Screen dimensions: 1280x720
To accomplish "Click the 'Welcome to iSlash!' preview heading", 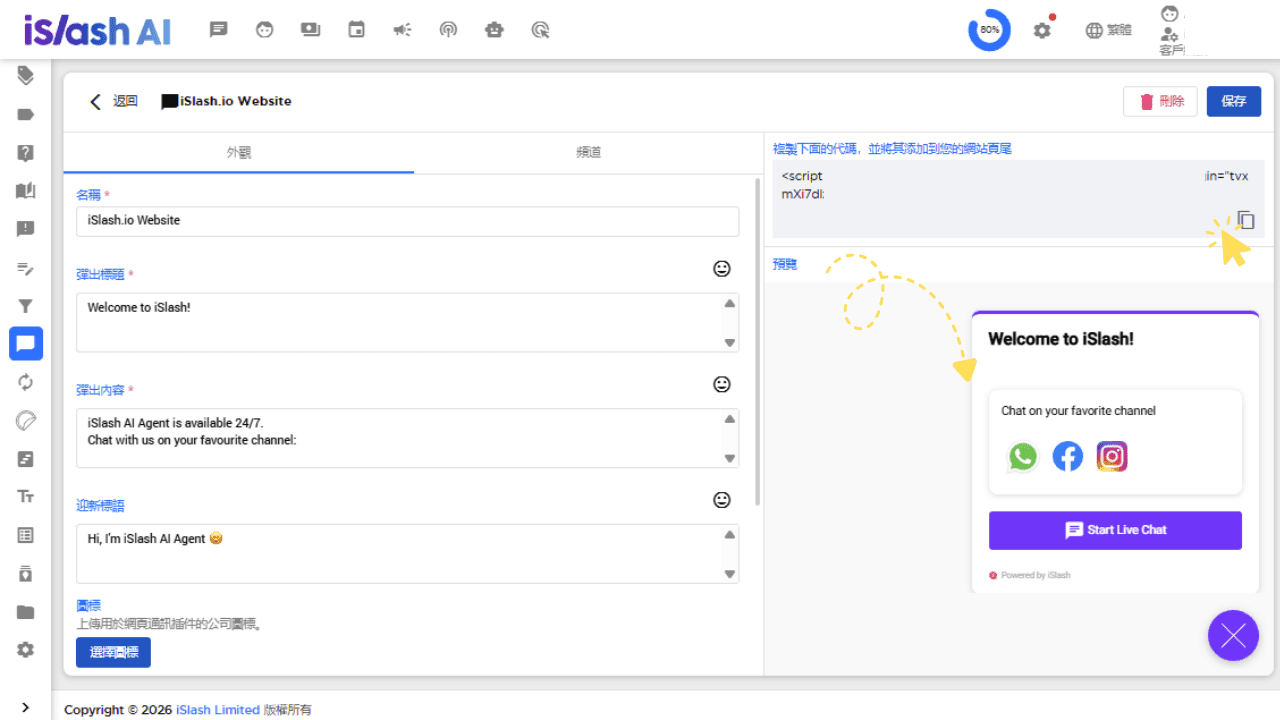I will pos(1061,339).
